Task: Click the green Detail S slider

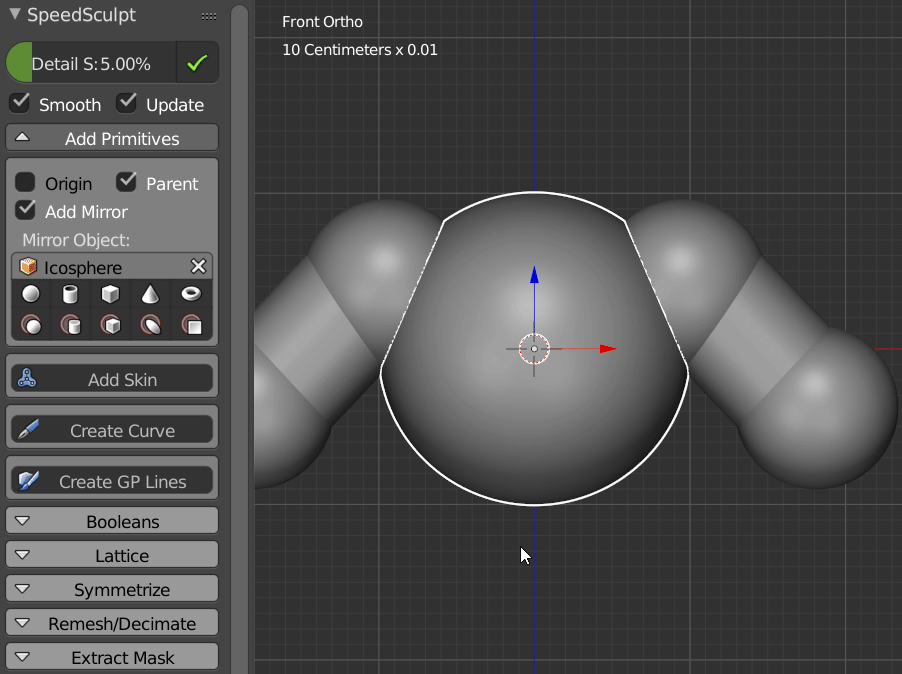Action: tap(100, 62)
